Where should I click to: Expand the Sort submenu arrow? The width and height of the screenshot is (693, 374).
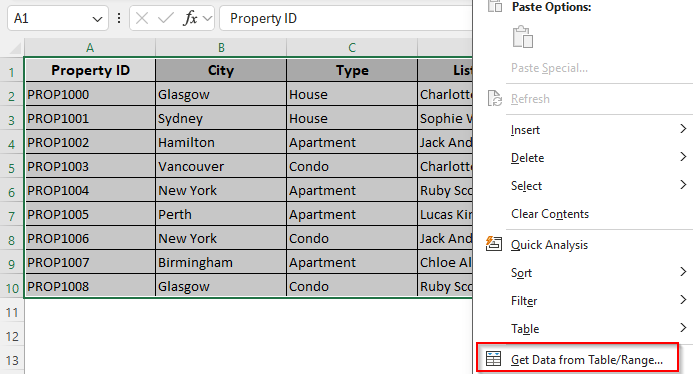point(683,271)
